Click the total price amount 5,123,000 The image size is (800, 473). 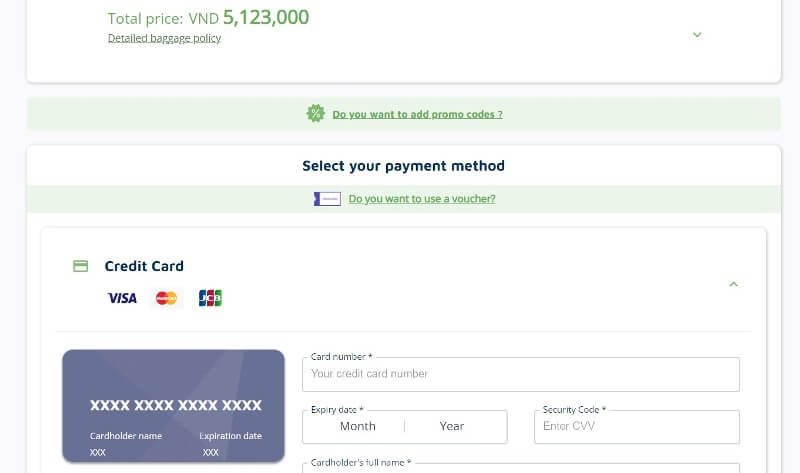pos(266,17)
